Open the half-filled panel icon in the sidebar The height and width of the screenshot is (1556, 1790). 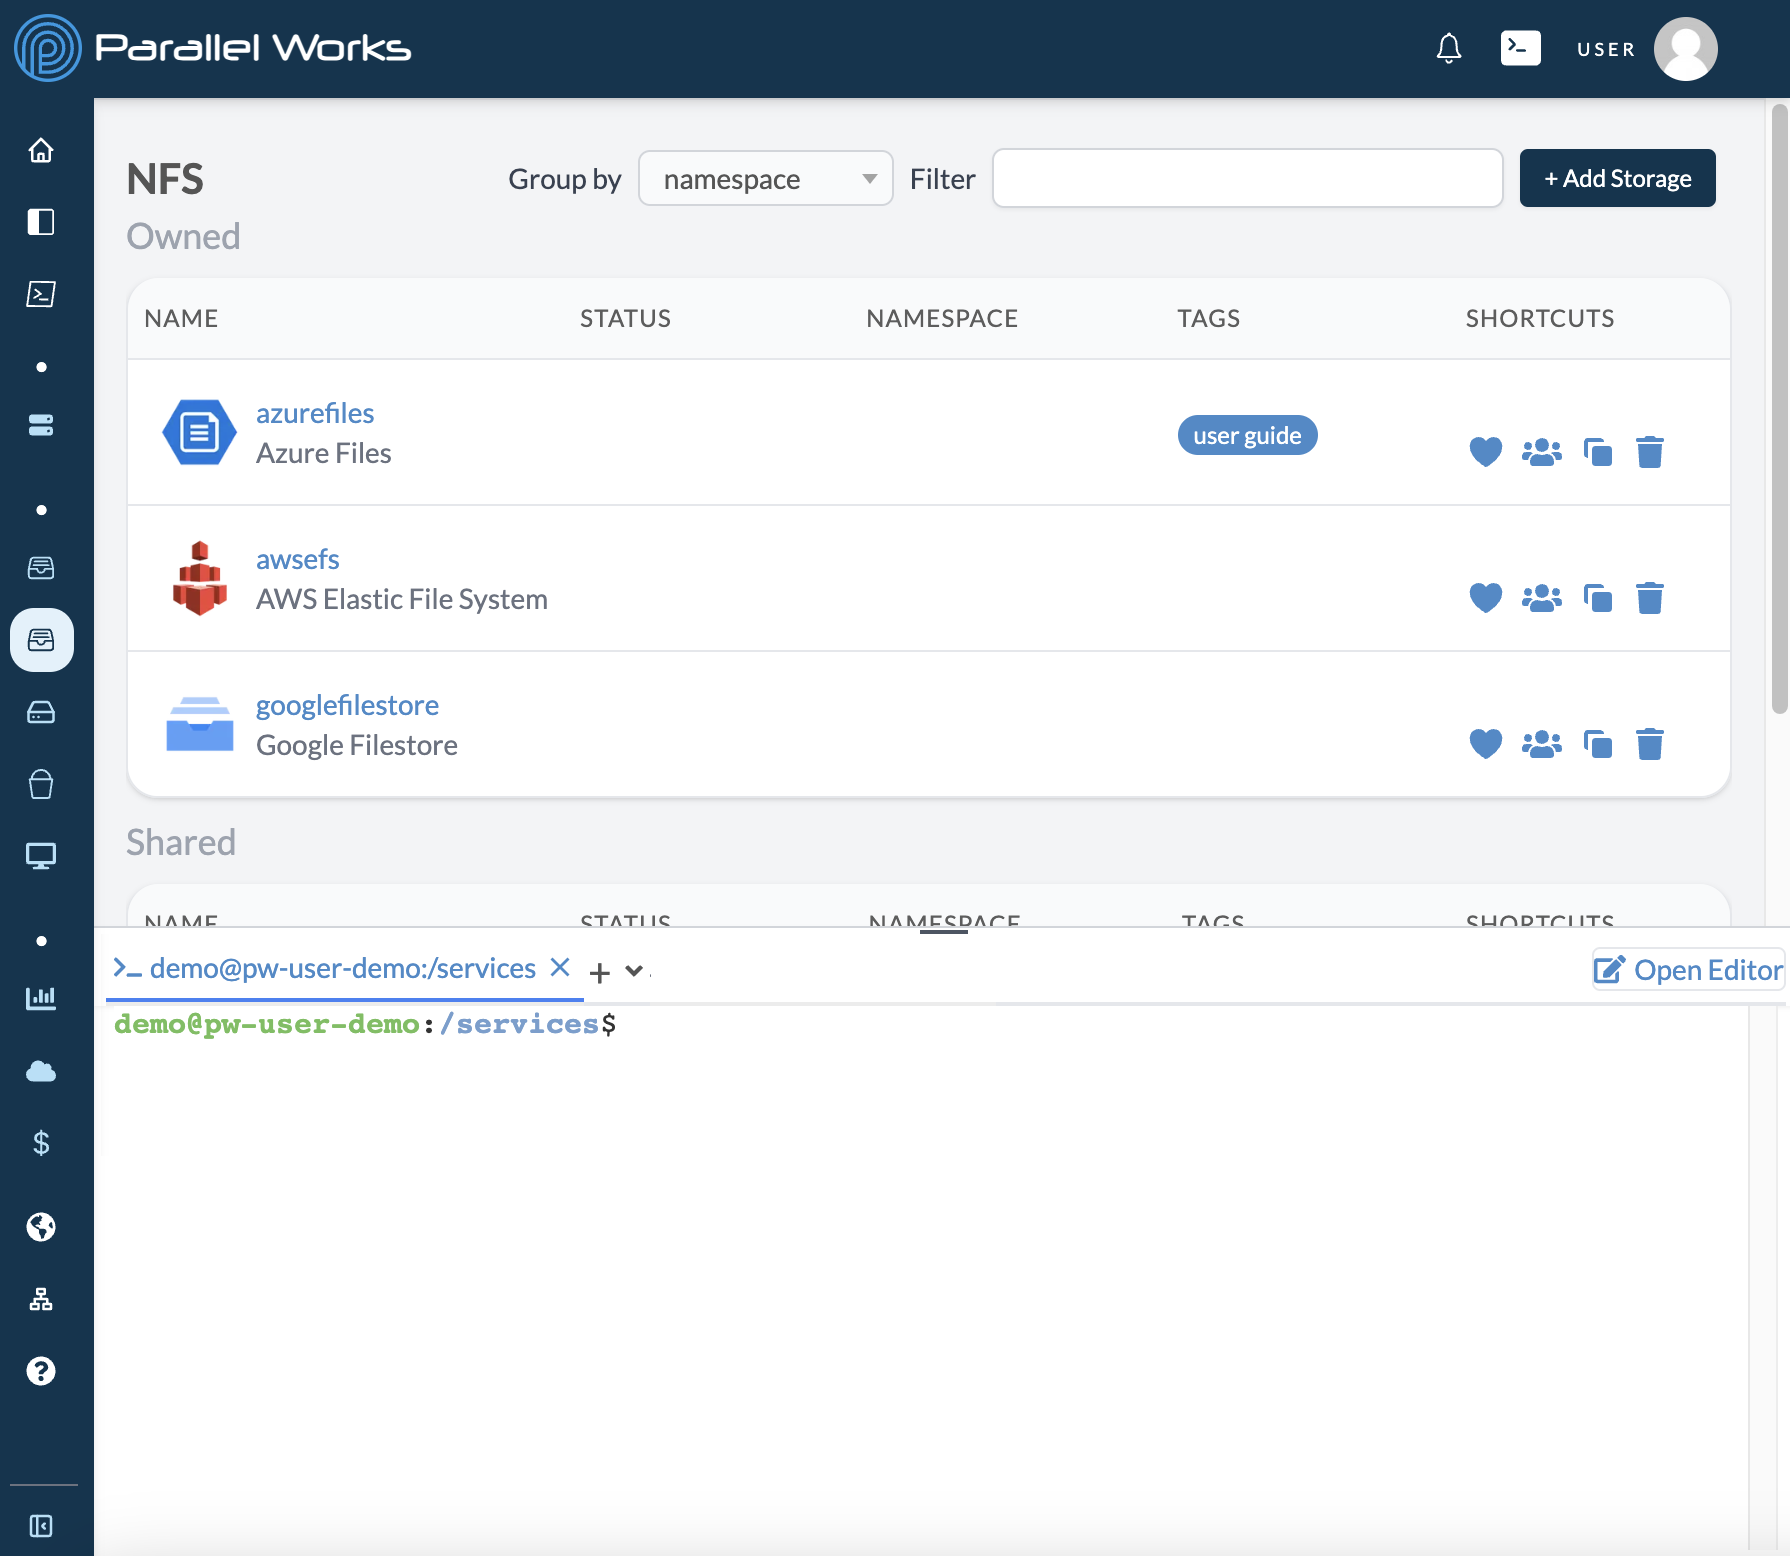[x=41, y=222]
